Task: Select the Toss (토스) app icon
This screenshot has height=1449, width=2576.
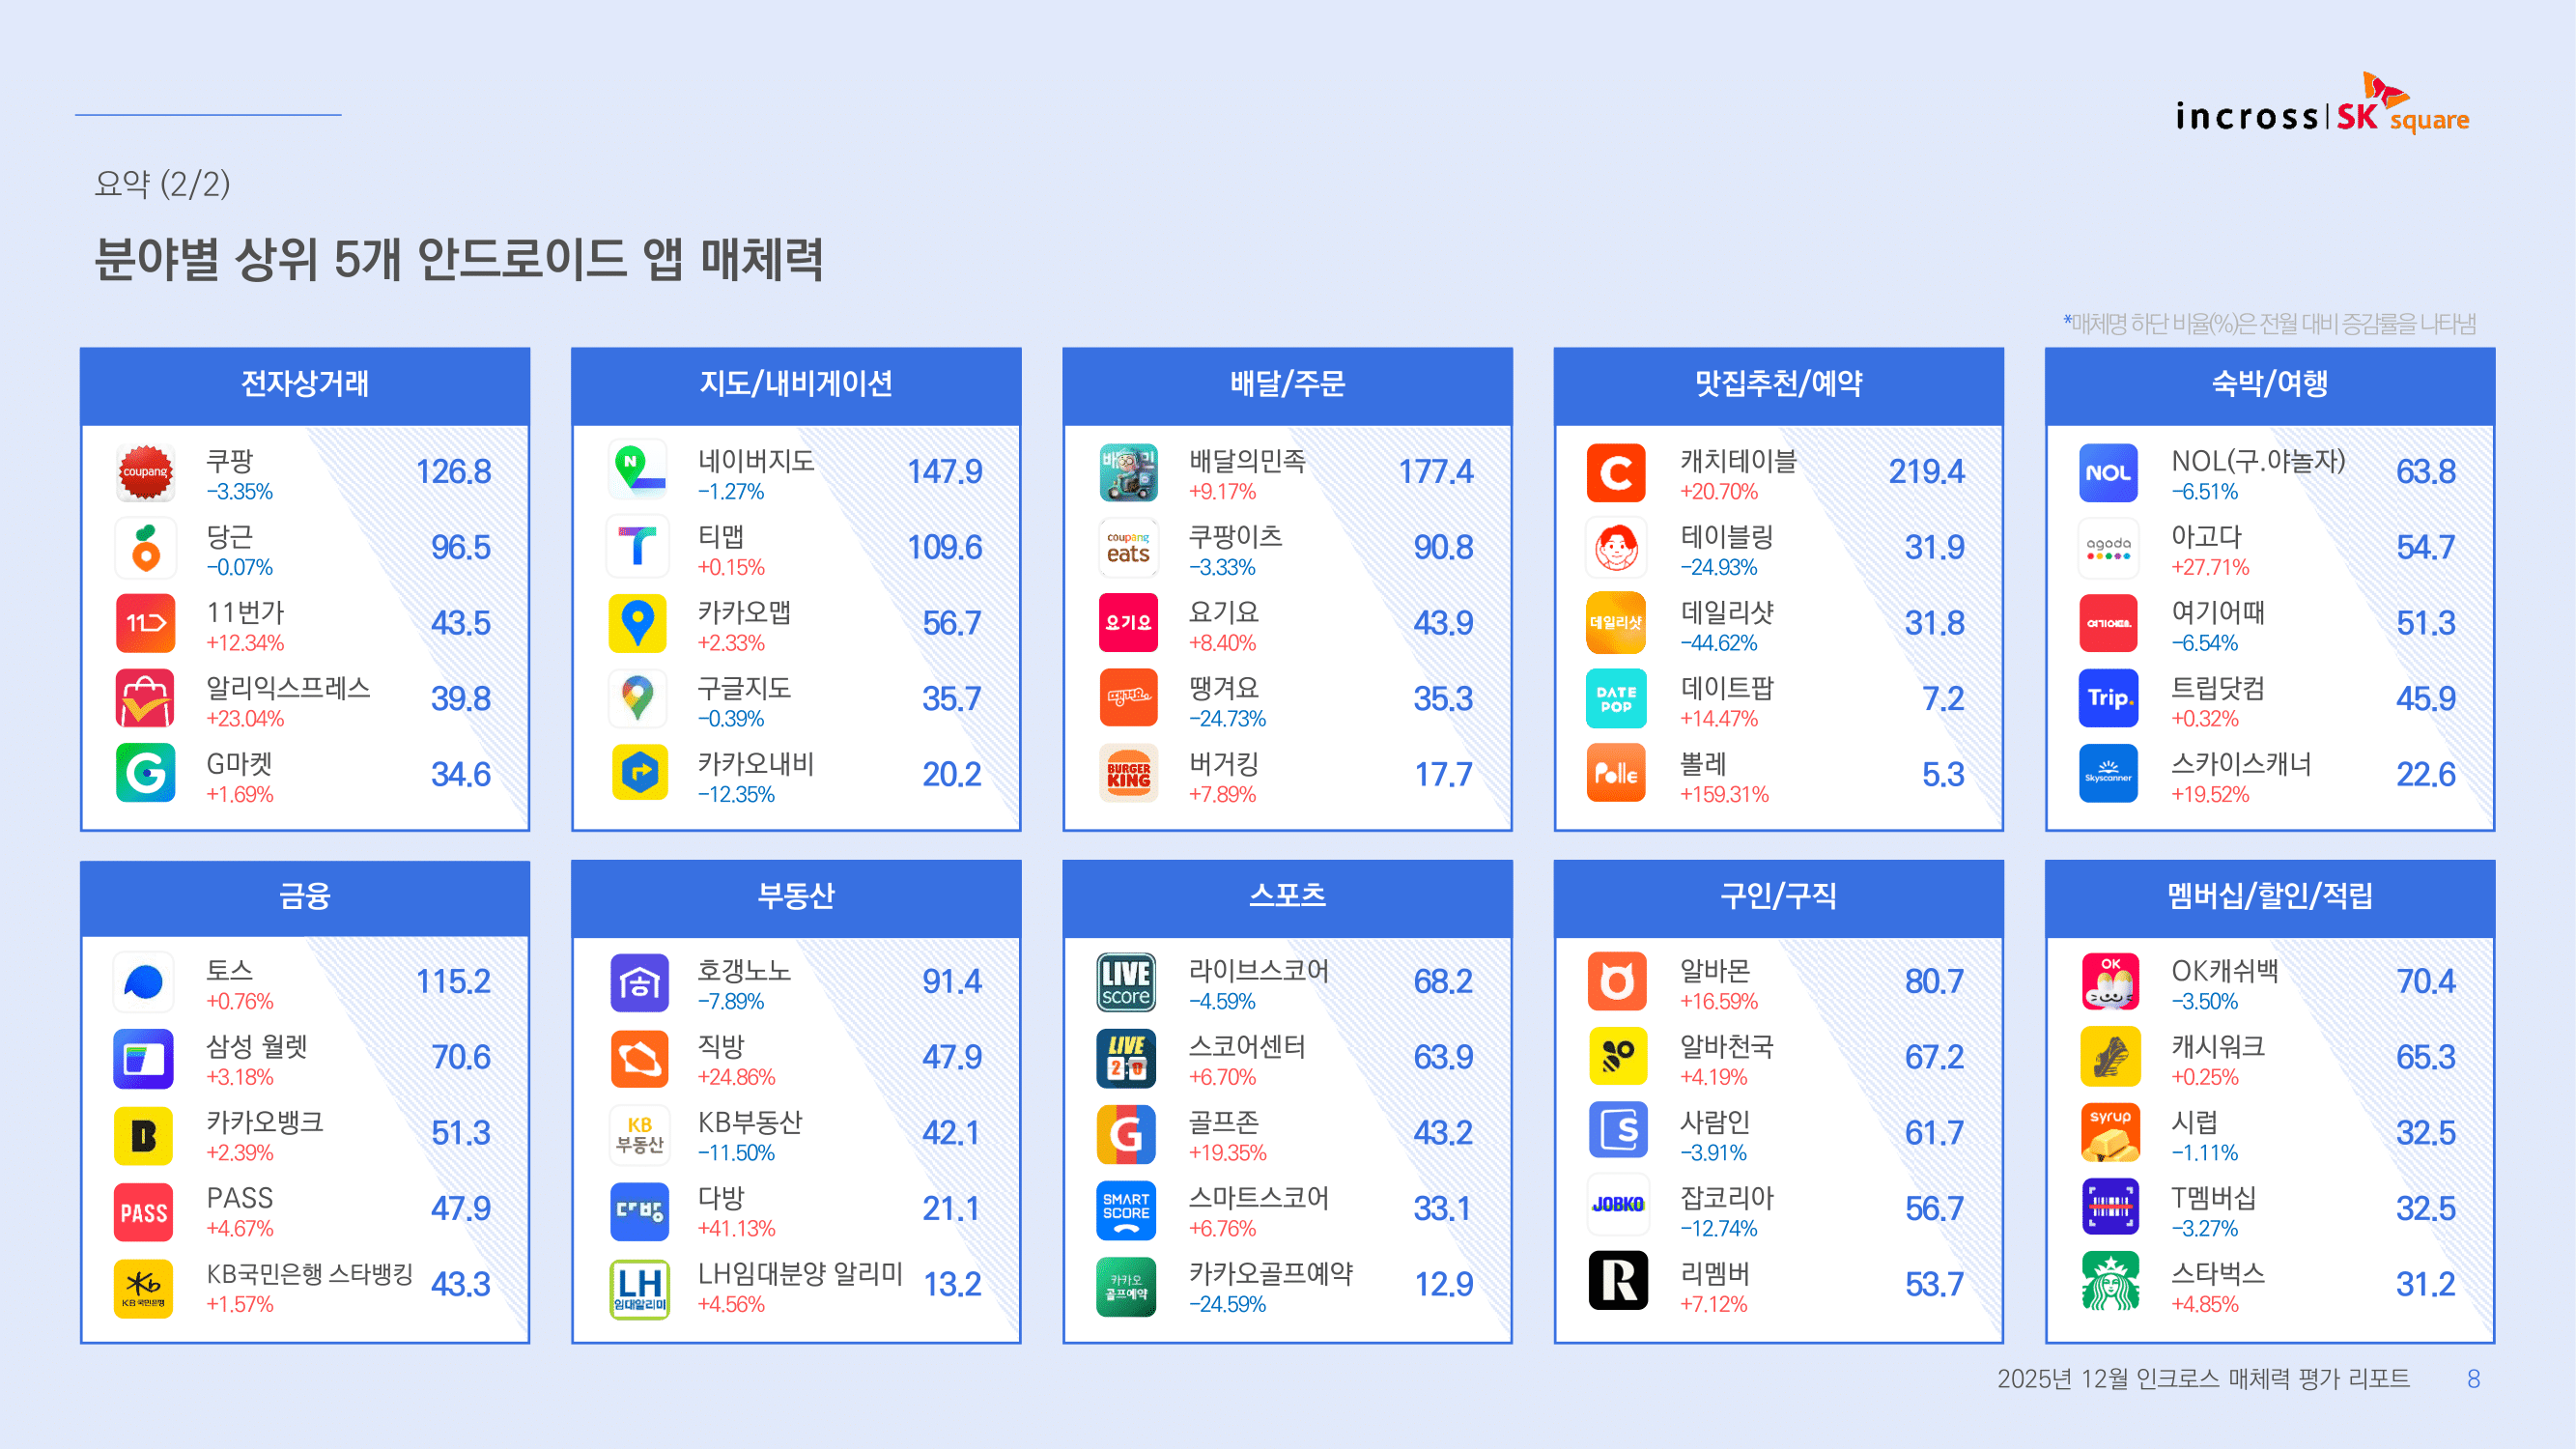Action: click(145, 983)
